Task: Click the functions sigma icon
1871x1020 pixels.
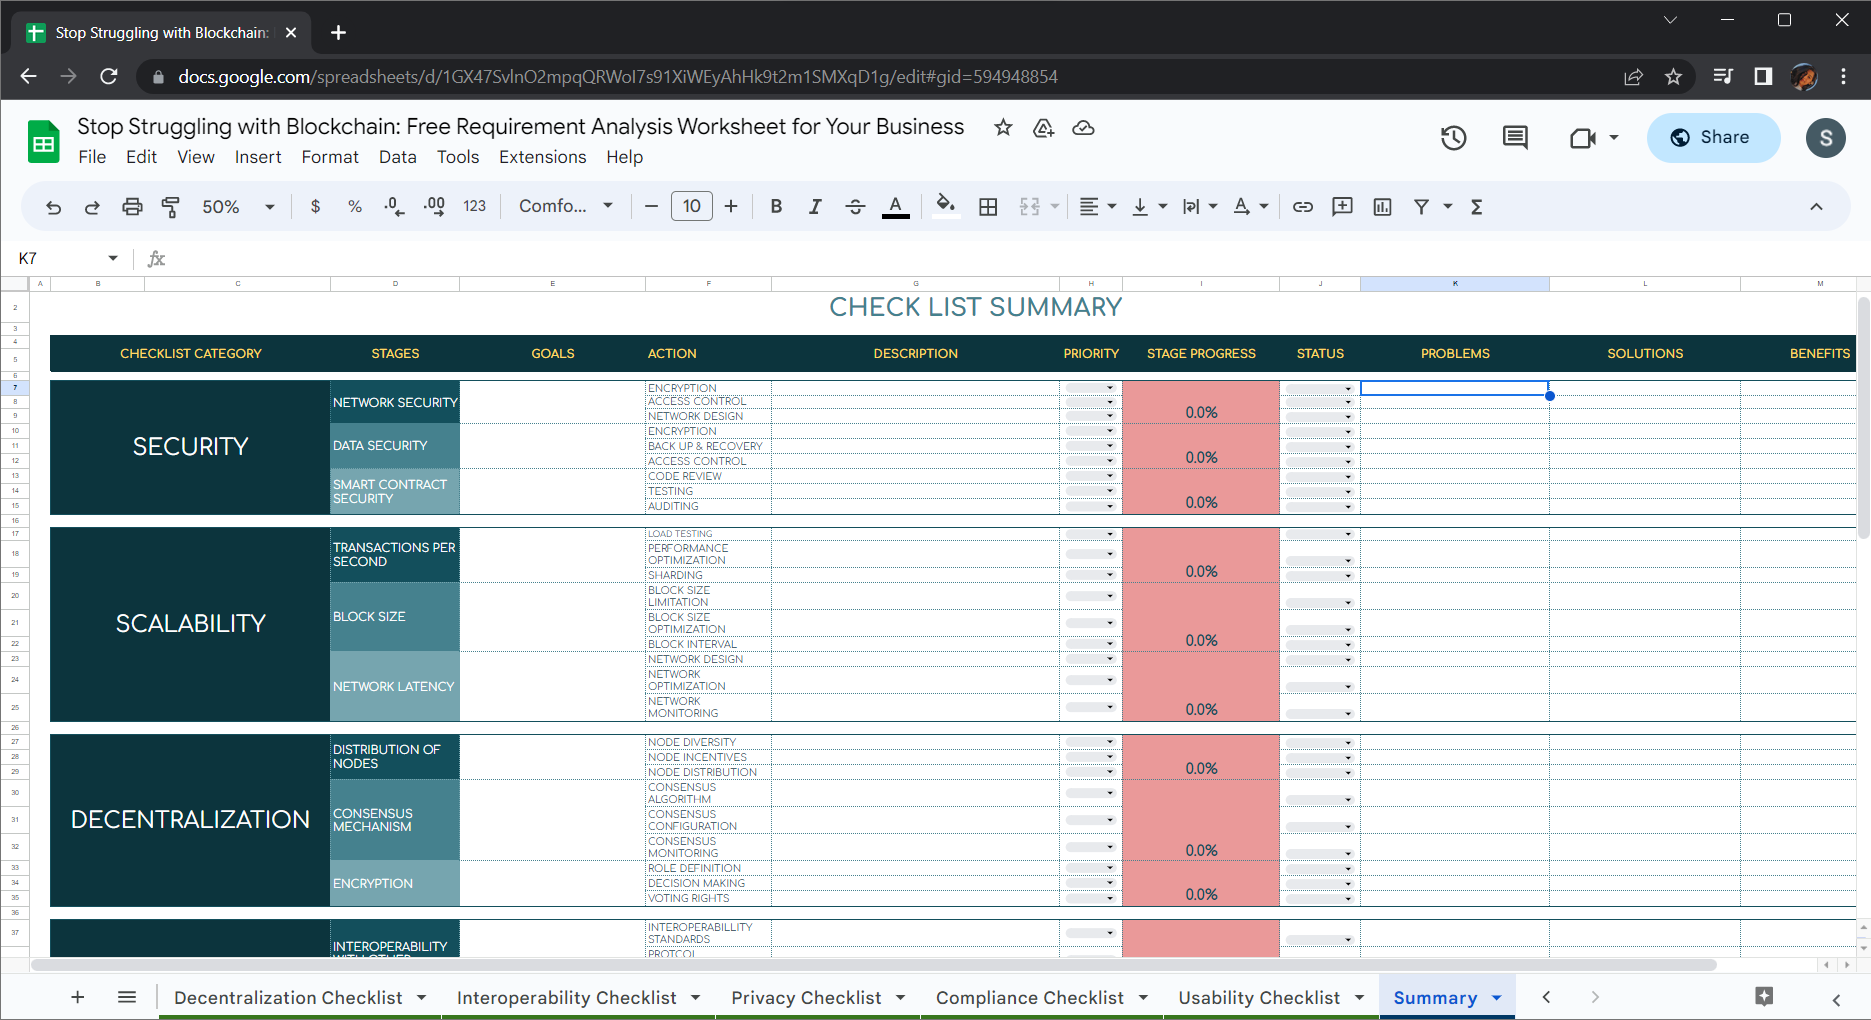Action: point(1476,207)
